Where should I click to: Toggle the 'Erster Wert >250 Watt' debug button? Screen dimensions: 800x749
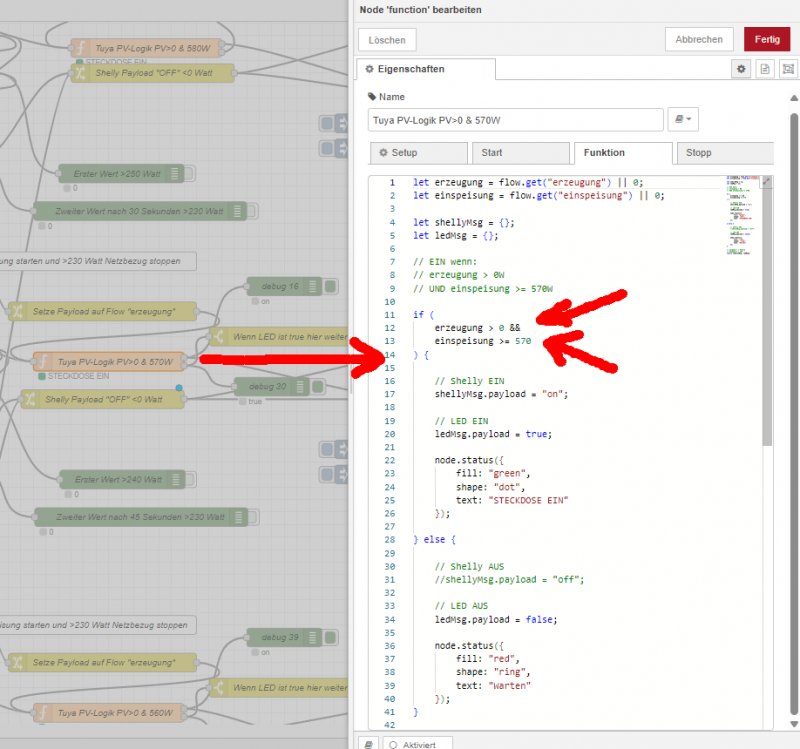[189, 173]
